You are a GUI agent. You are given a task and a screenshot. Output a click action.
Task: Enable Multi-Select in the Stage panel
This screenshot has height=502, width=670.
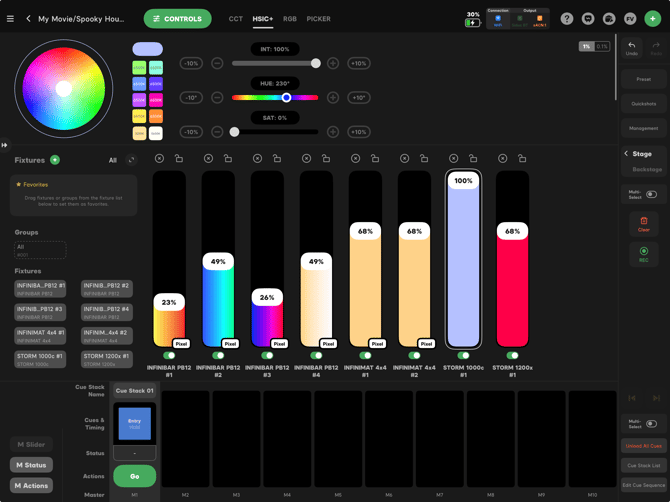coord(651,194)
